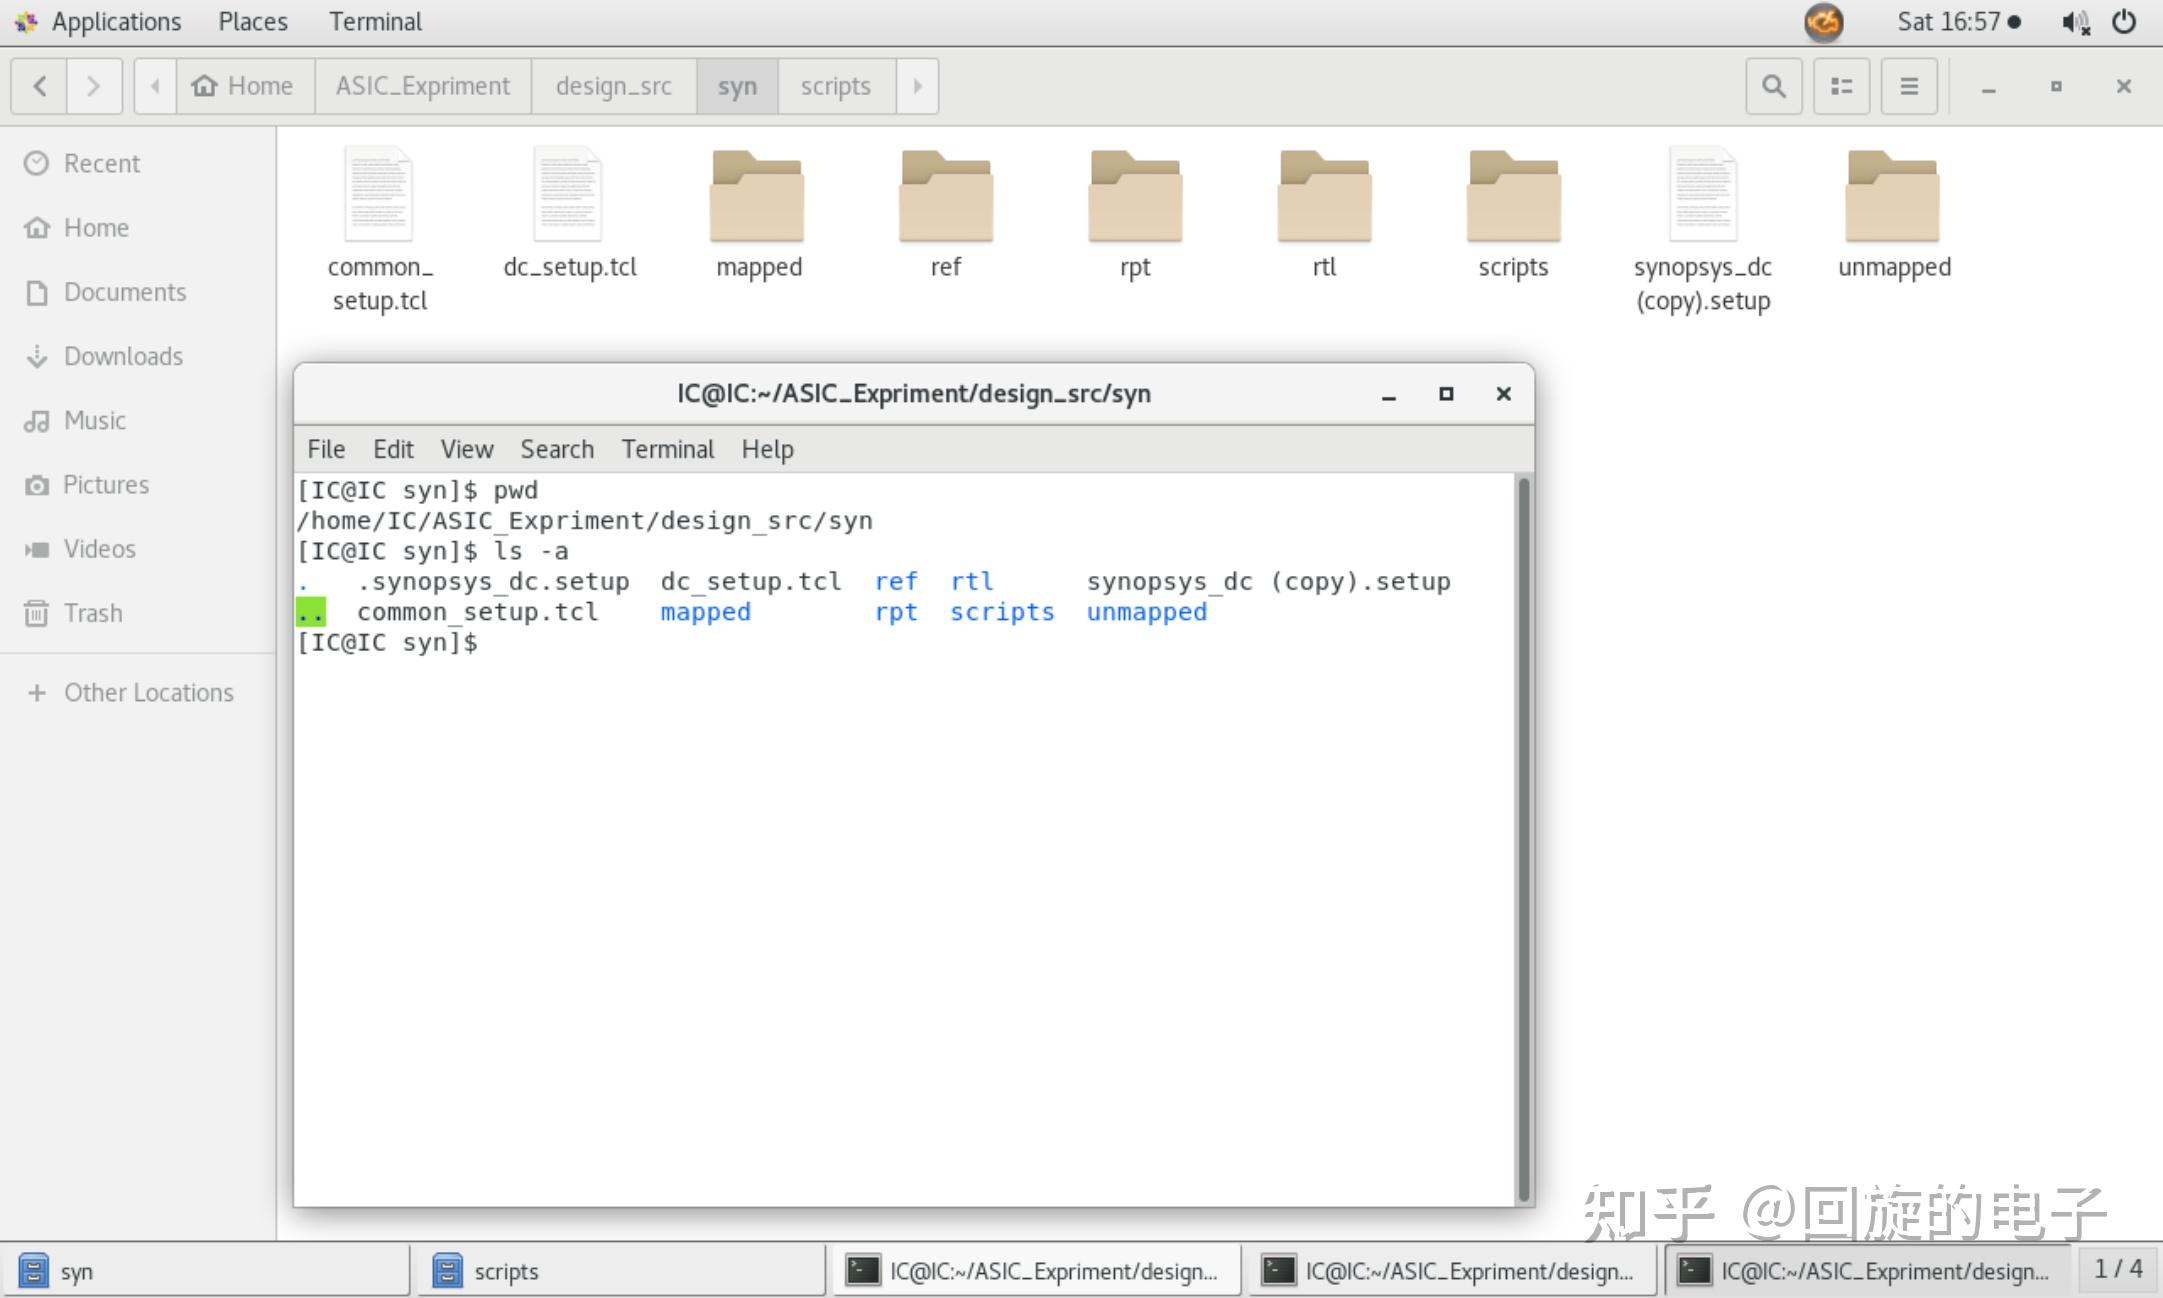Open the hamburger options menu

(1908, 86)
